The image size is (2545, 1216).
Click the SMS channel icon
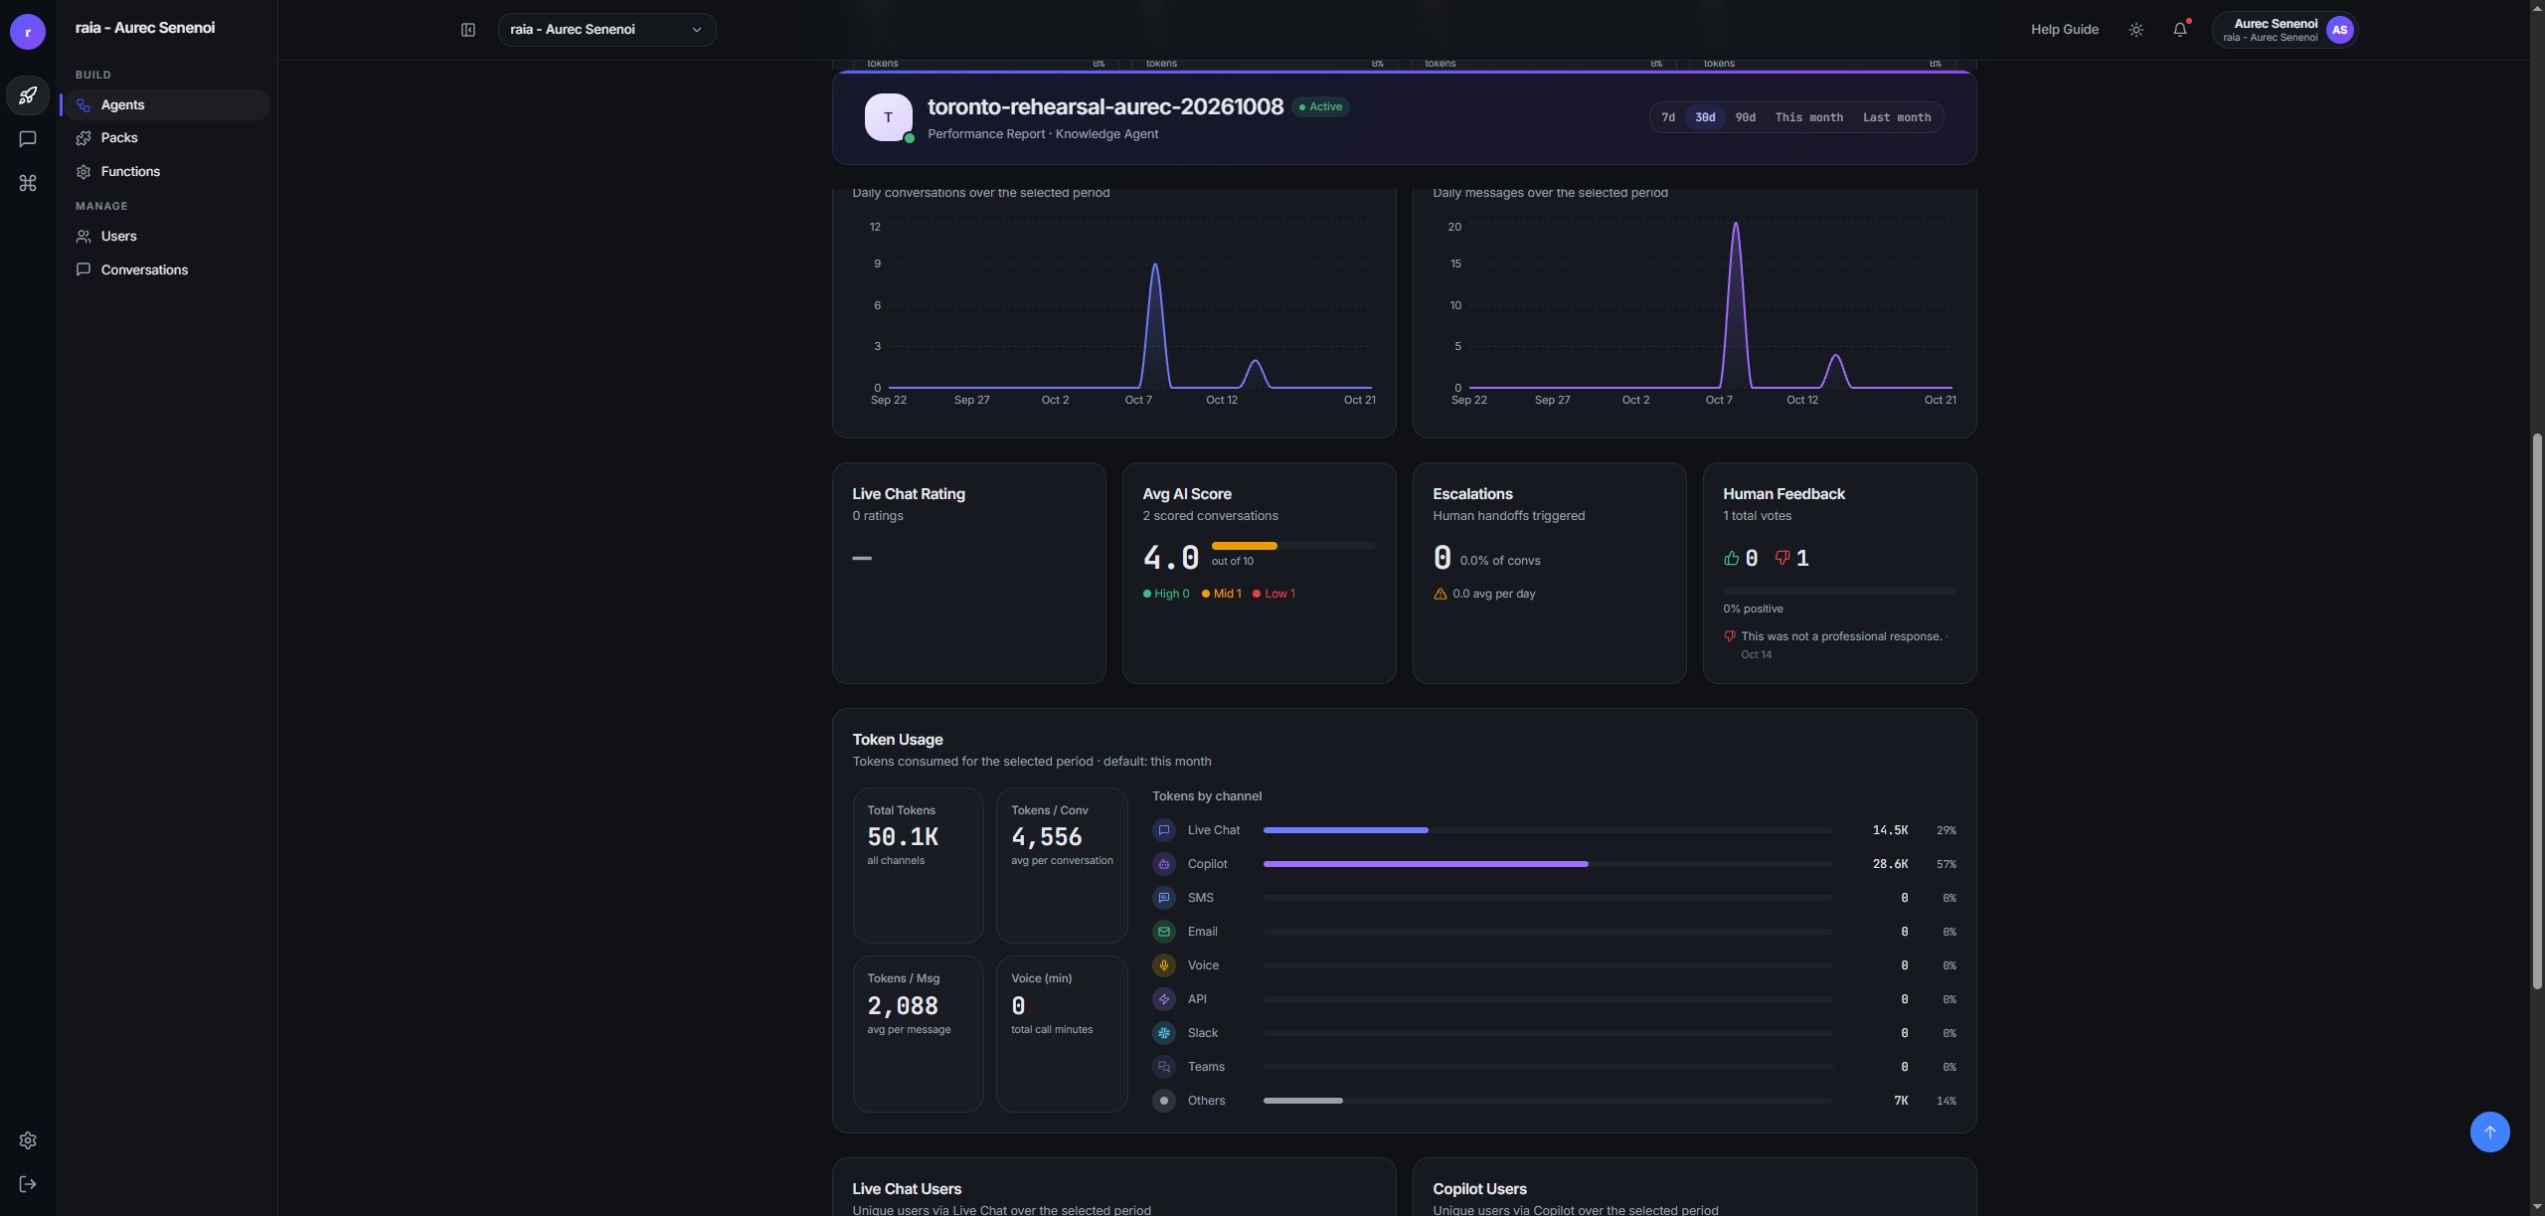point(1163,898)
